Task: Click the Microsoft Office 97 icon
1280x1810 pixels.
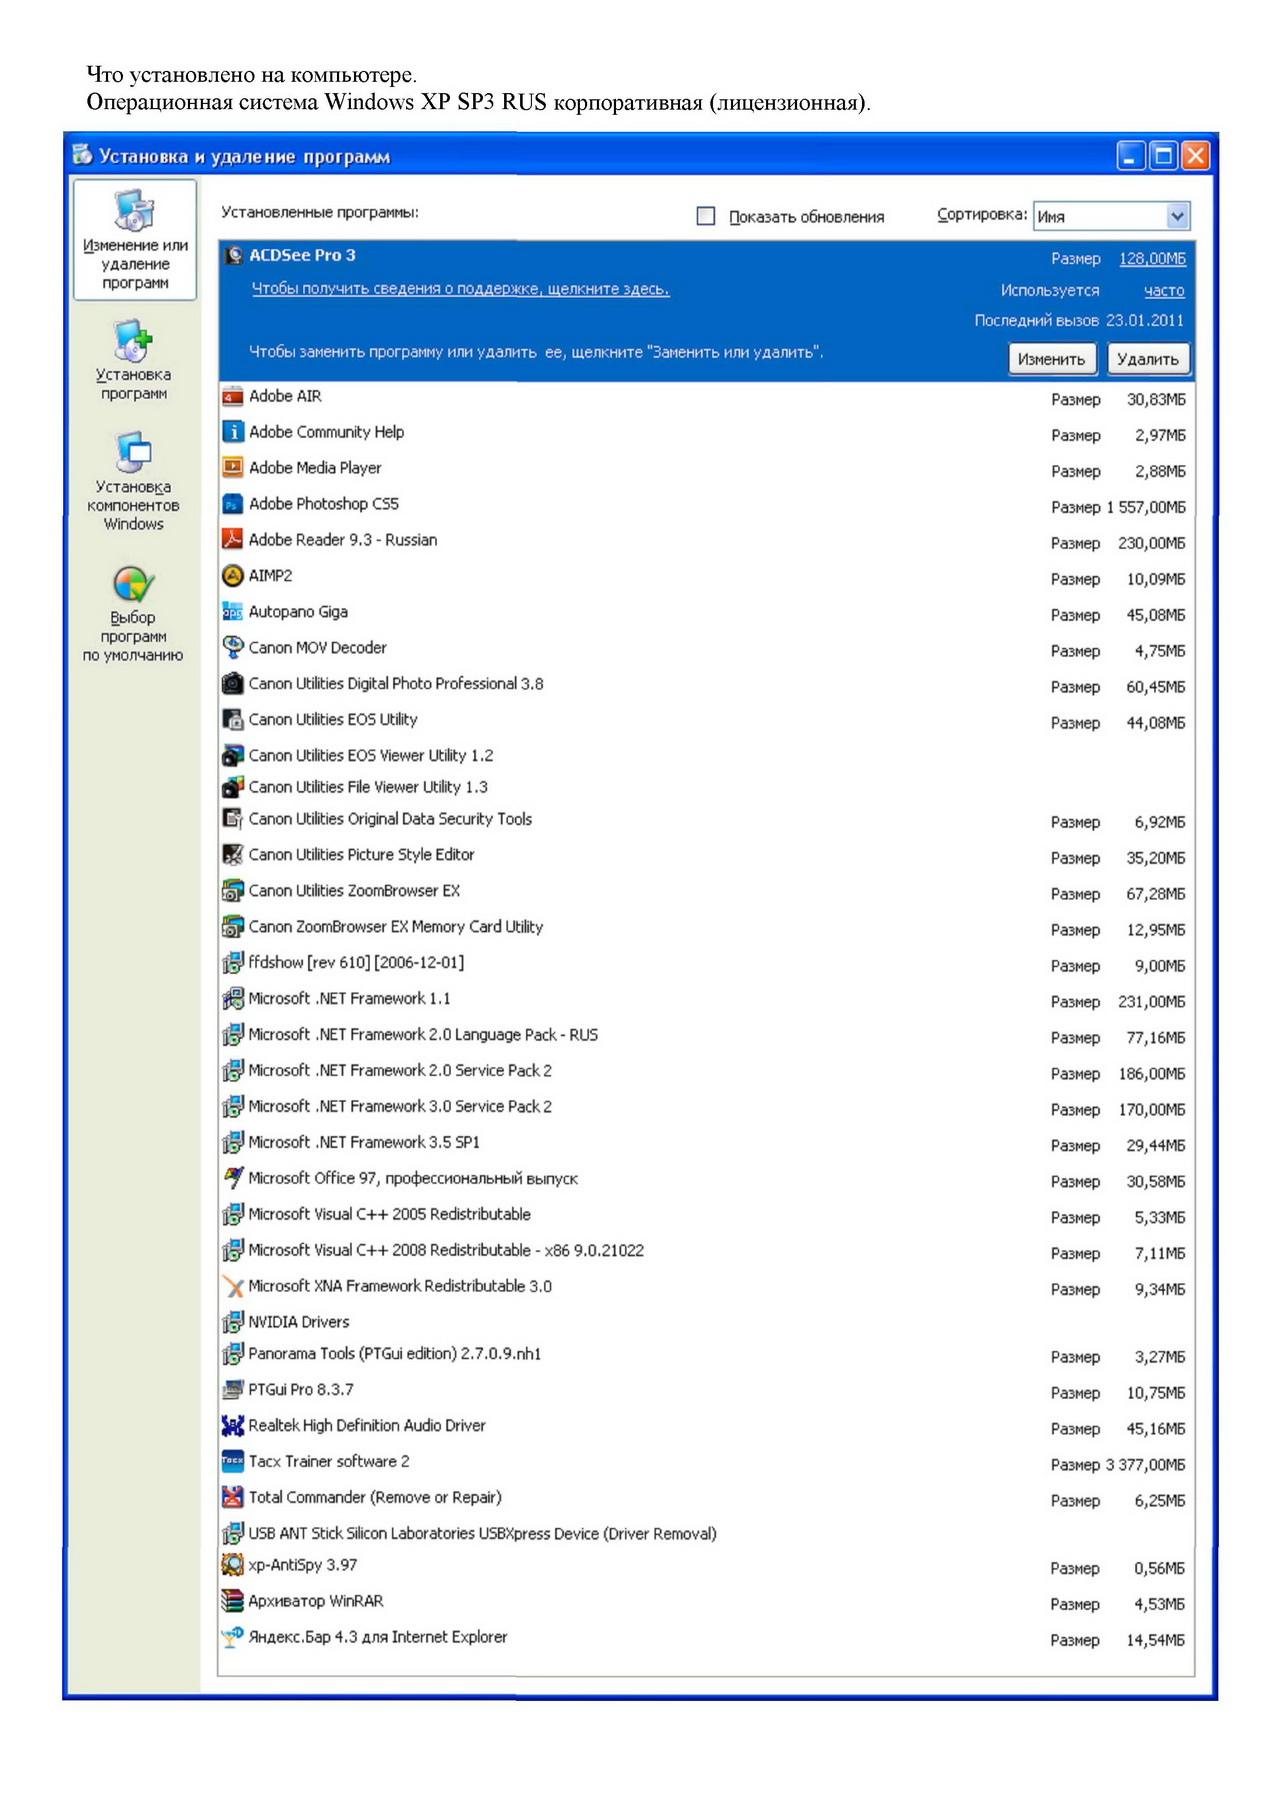Action: point(232,1178)
